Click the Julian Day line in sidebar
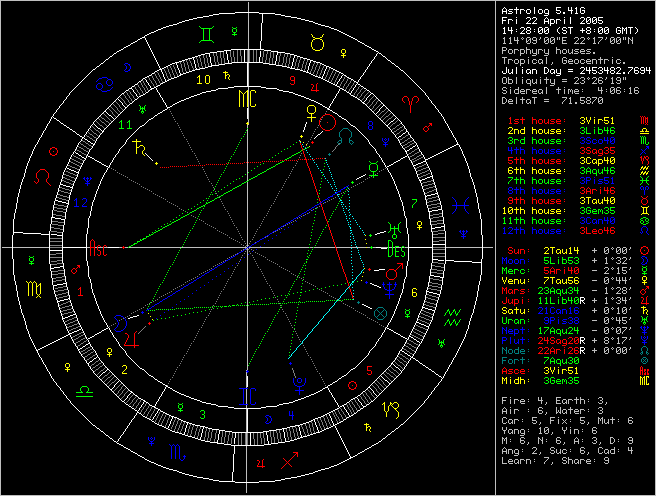 pyautogui.click(x=575, y=71)
